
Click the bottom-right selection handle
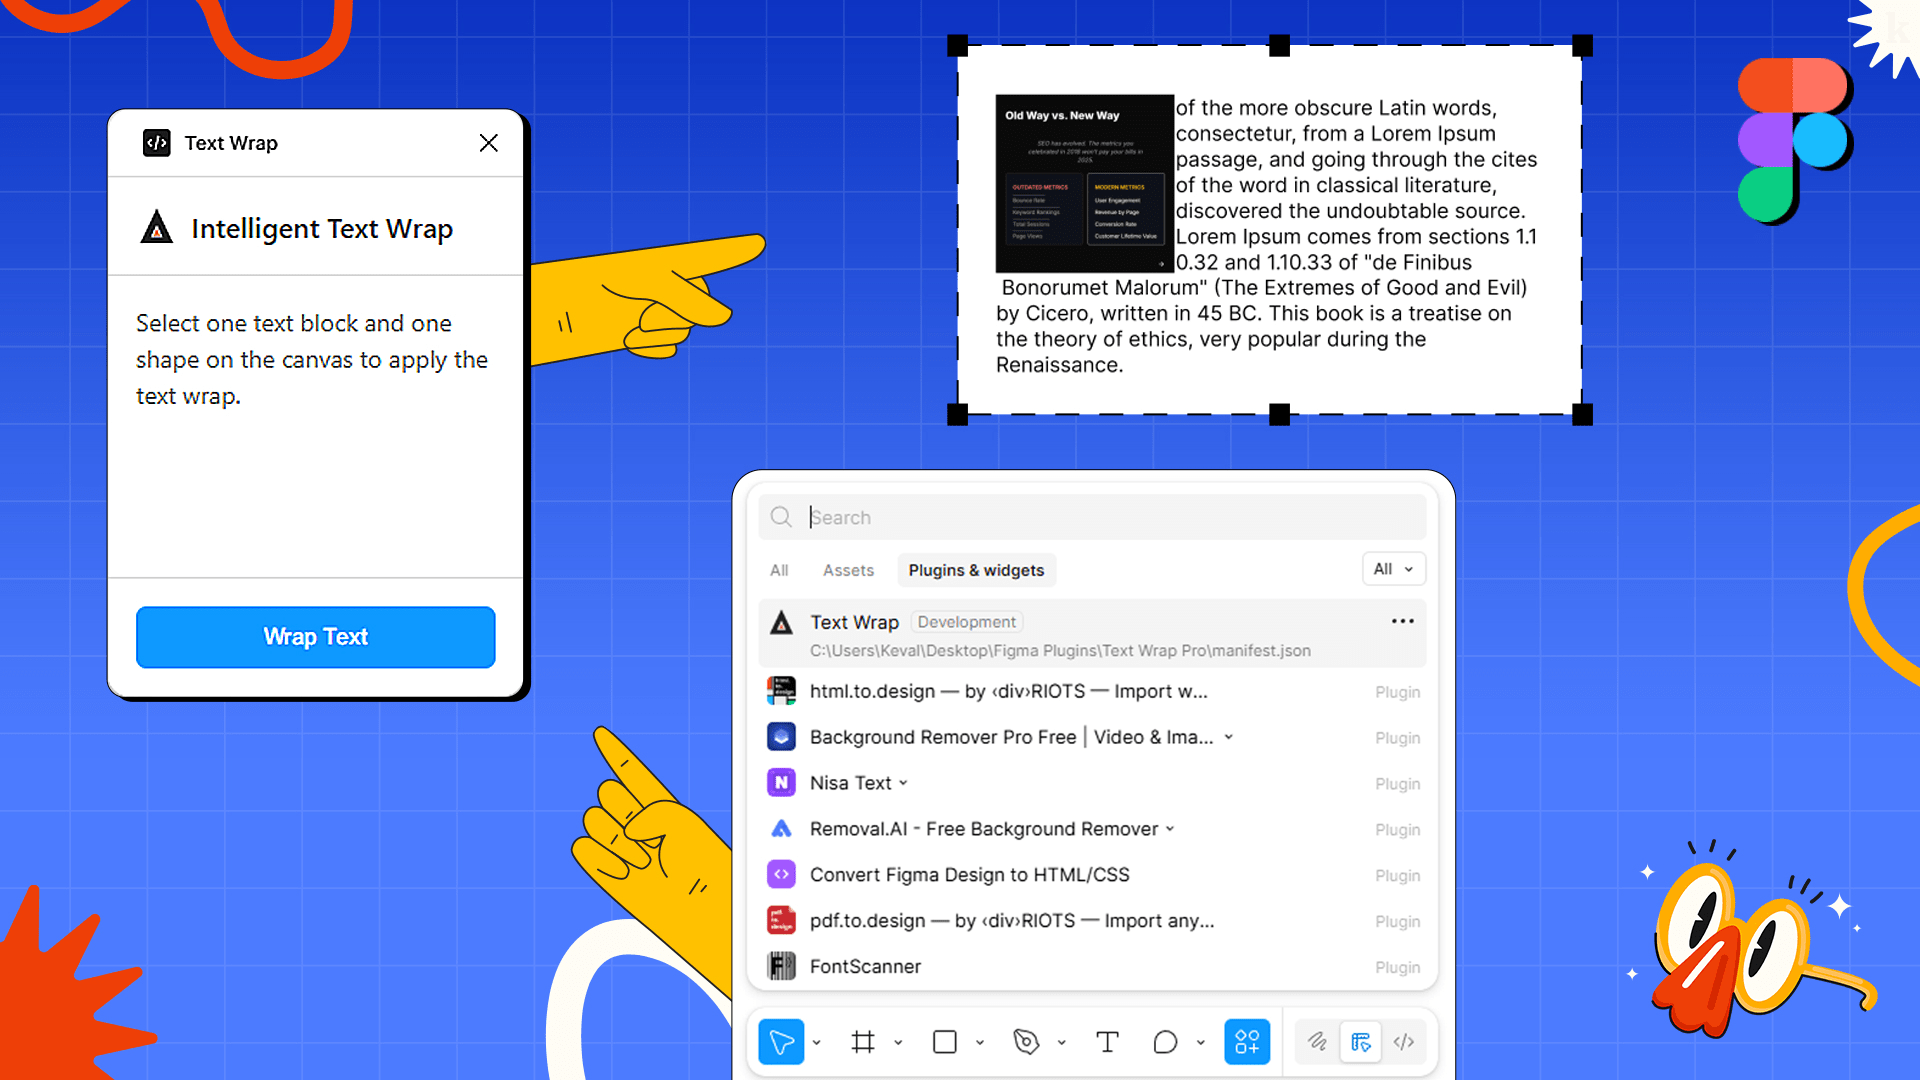tap(1582, 414)
